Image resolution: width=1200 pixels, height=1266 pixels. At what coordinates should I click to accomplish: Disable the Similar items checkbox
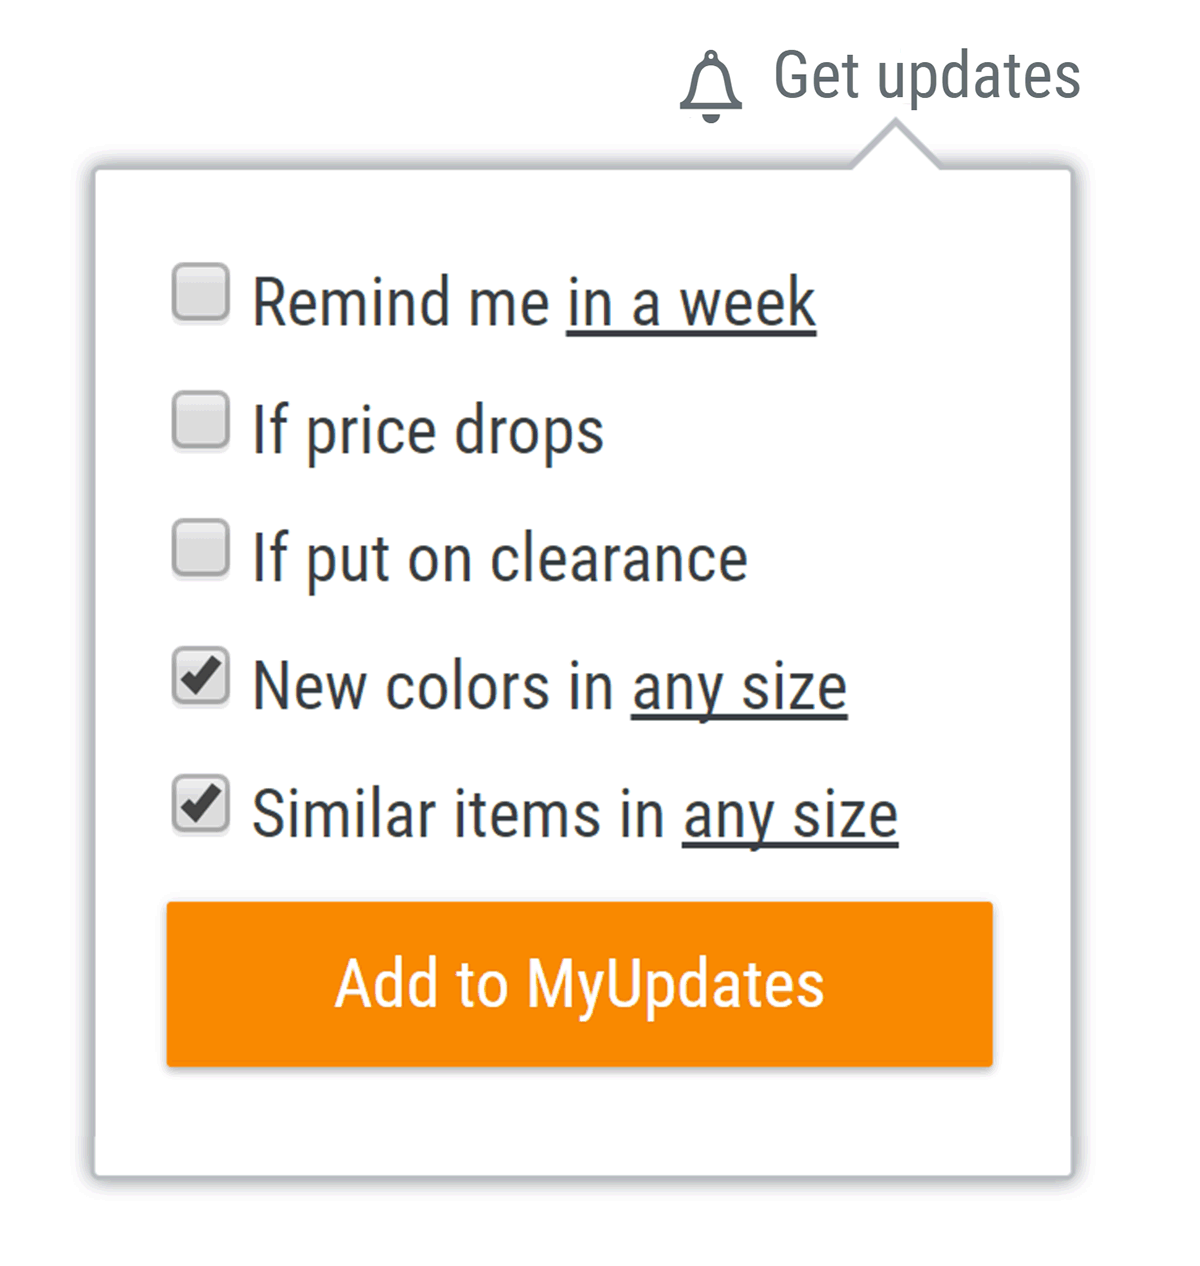(200, 805)
